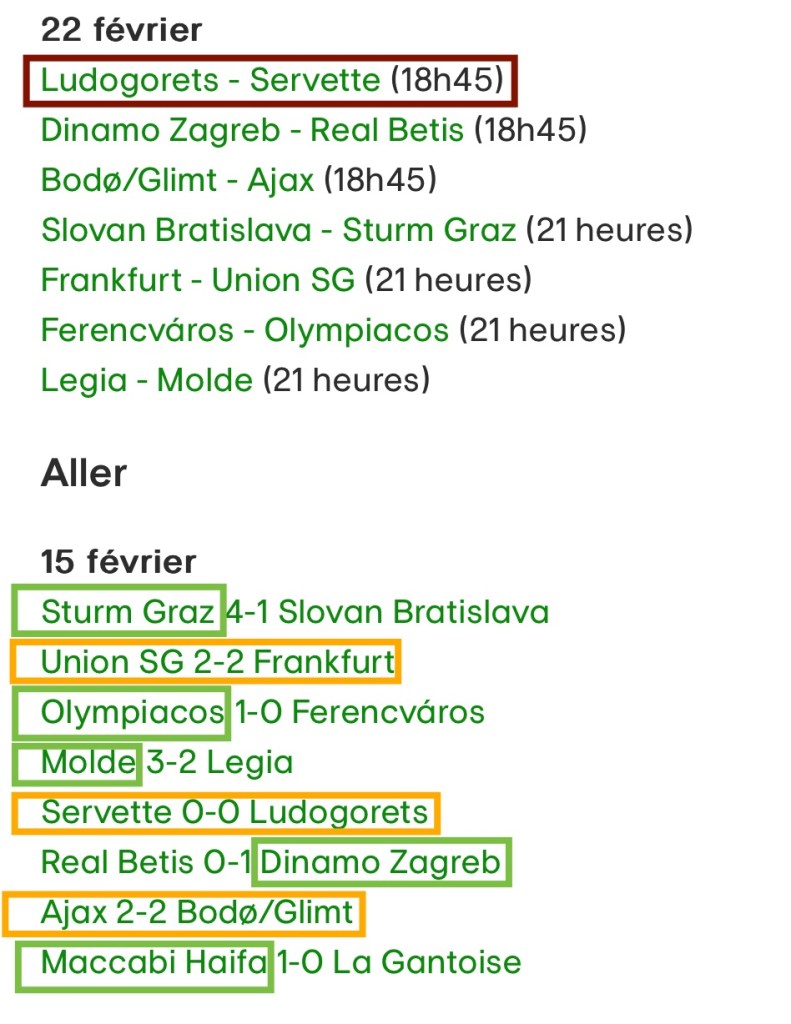Click the "Aller" section heading
Viewport: 791px width, 1024px height.
(84, 473)
